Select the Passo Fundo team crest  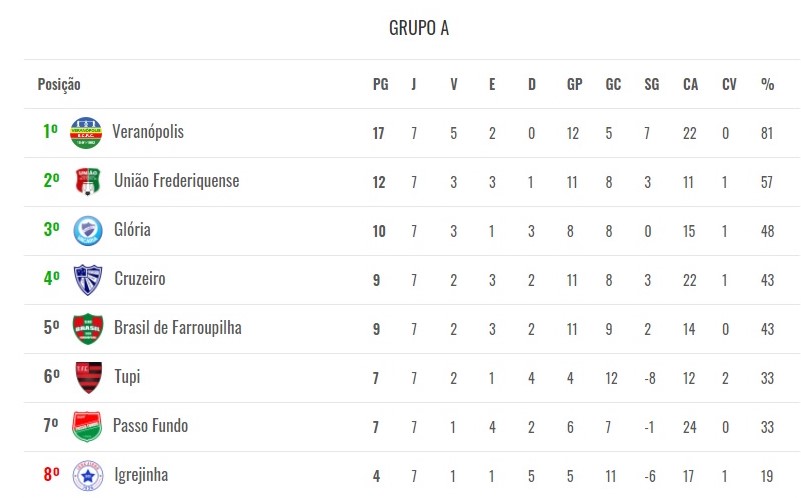pyautogui.click(x=87, y=427)
